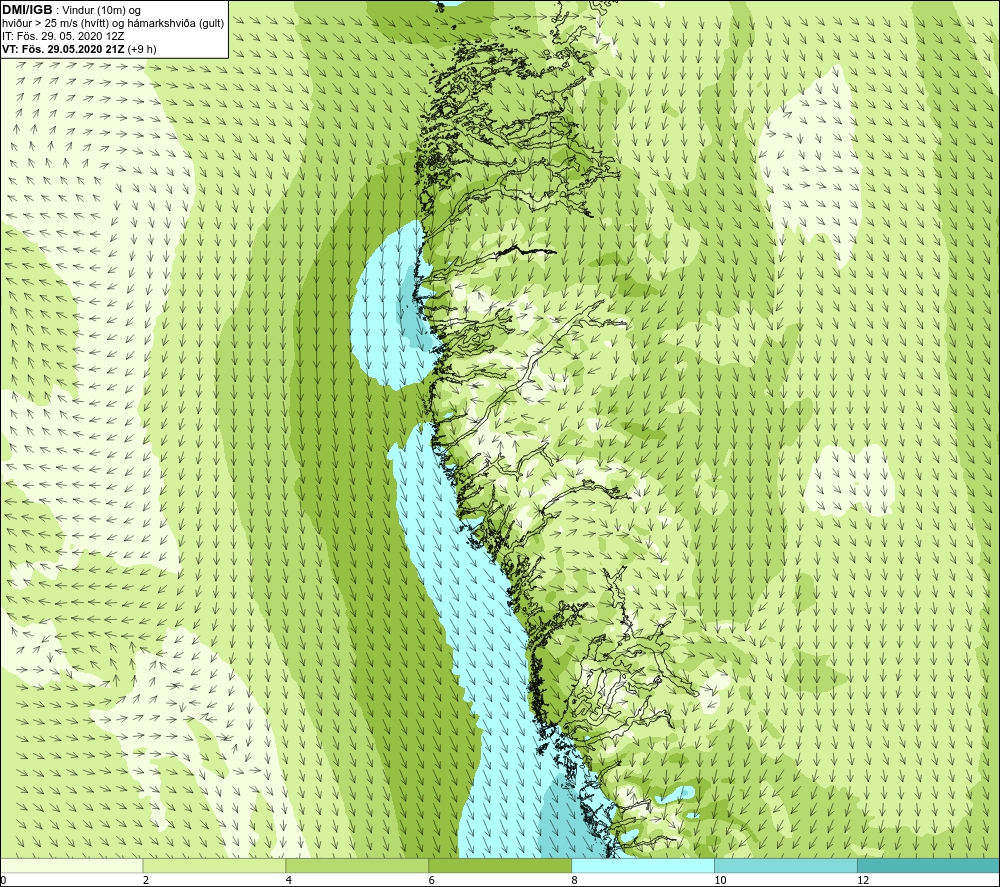Click the "0" label on the wind scale
Image resolution: width=1000 pixels, height=887 pixels.
(x=3, y=880)
